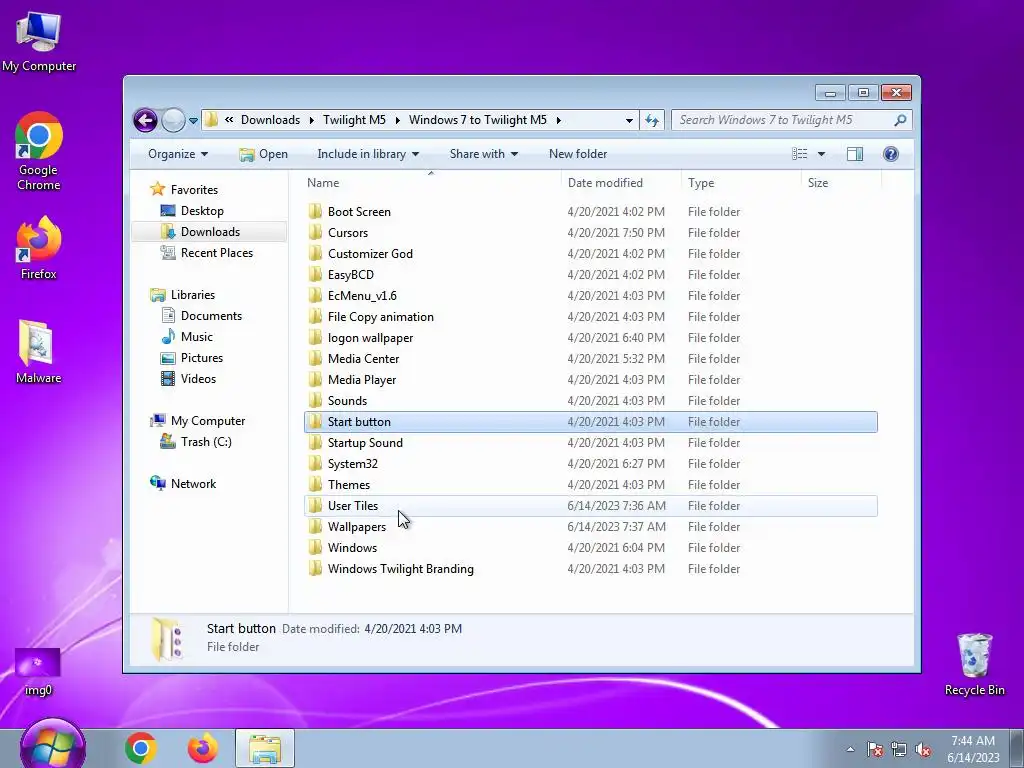
Task: Select My Computer desktop icon
Action: coord(39,42)
